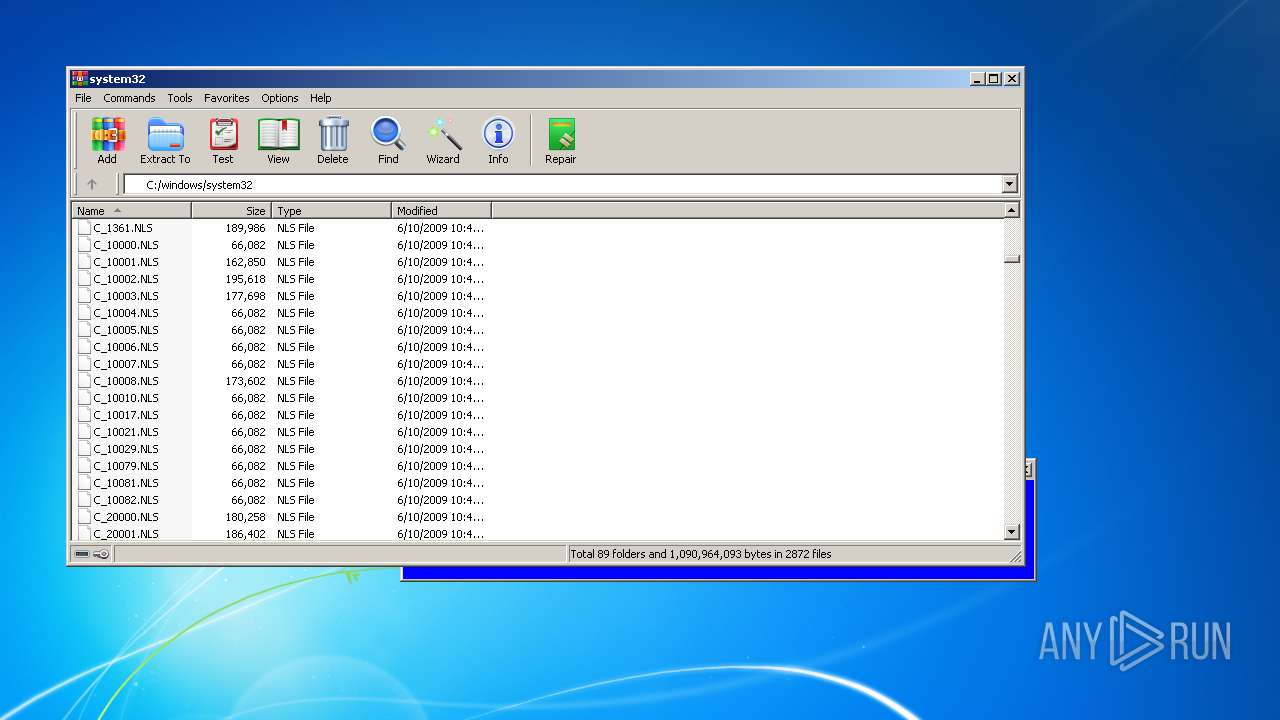This screenshot has width=1280, height=720.
Task: Go up one folder level arrow
Action: (92, 184)
